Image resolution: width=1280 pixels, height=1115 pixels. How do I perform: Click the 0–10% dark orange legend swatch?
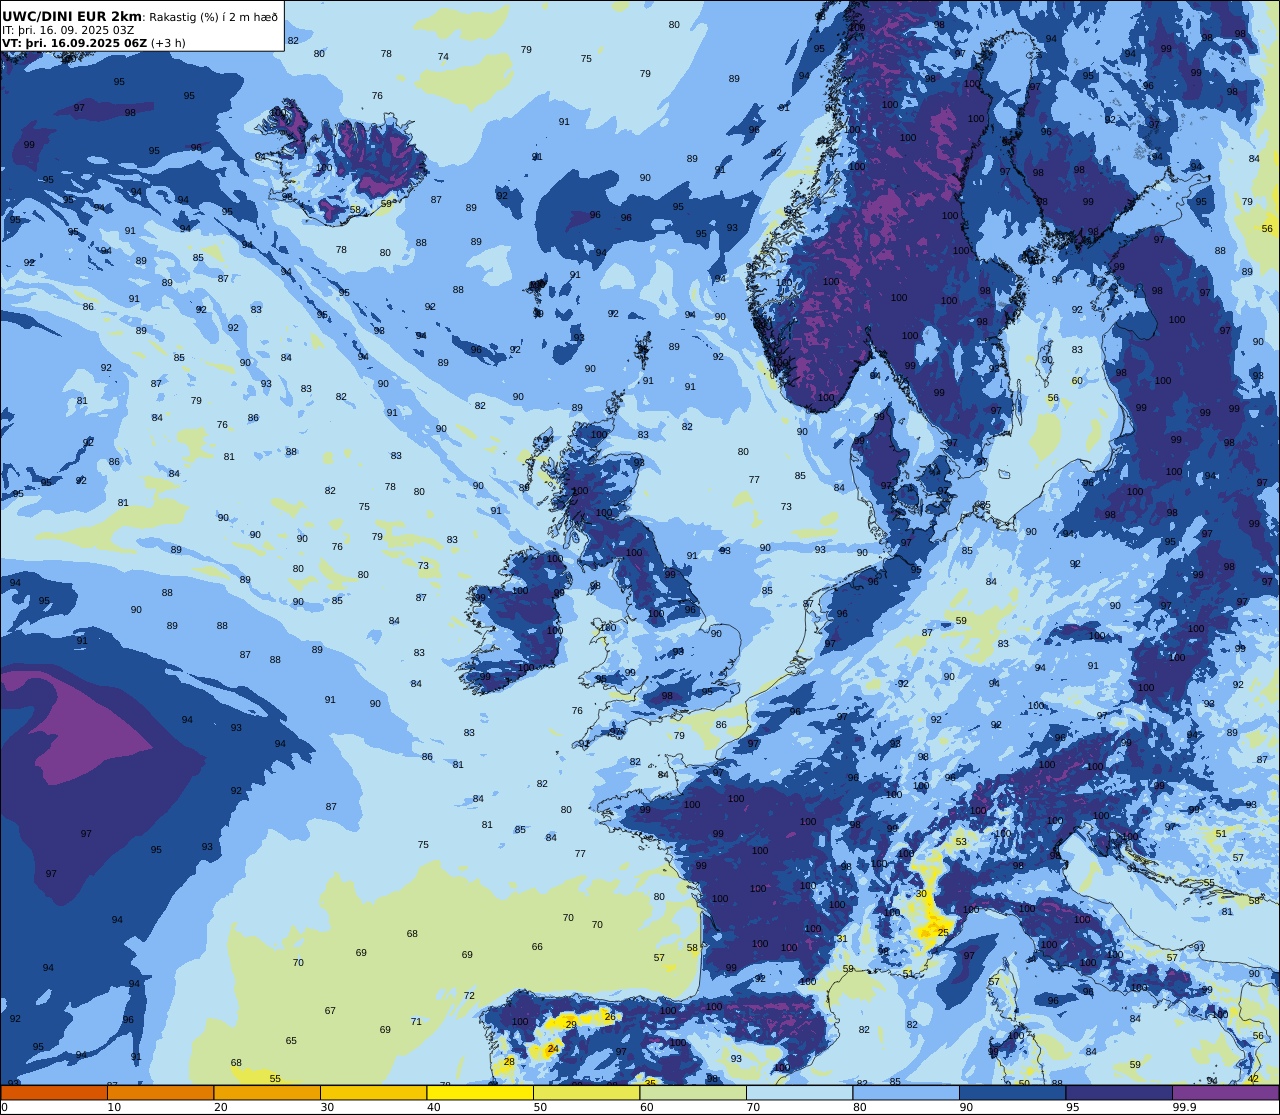pos(54,1093)
